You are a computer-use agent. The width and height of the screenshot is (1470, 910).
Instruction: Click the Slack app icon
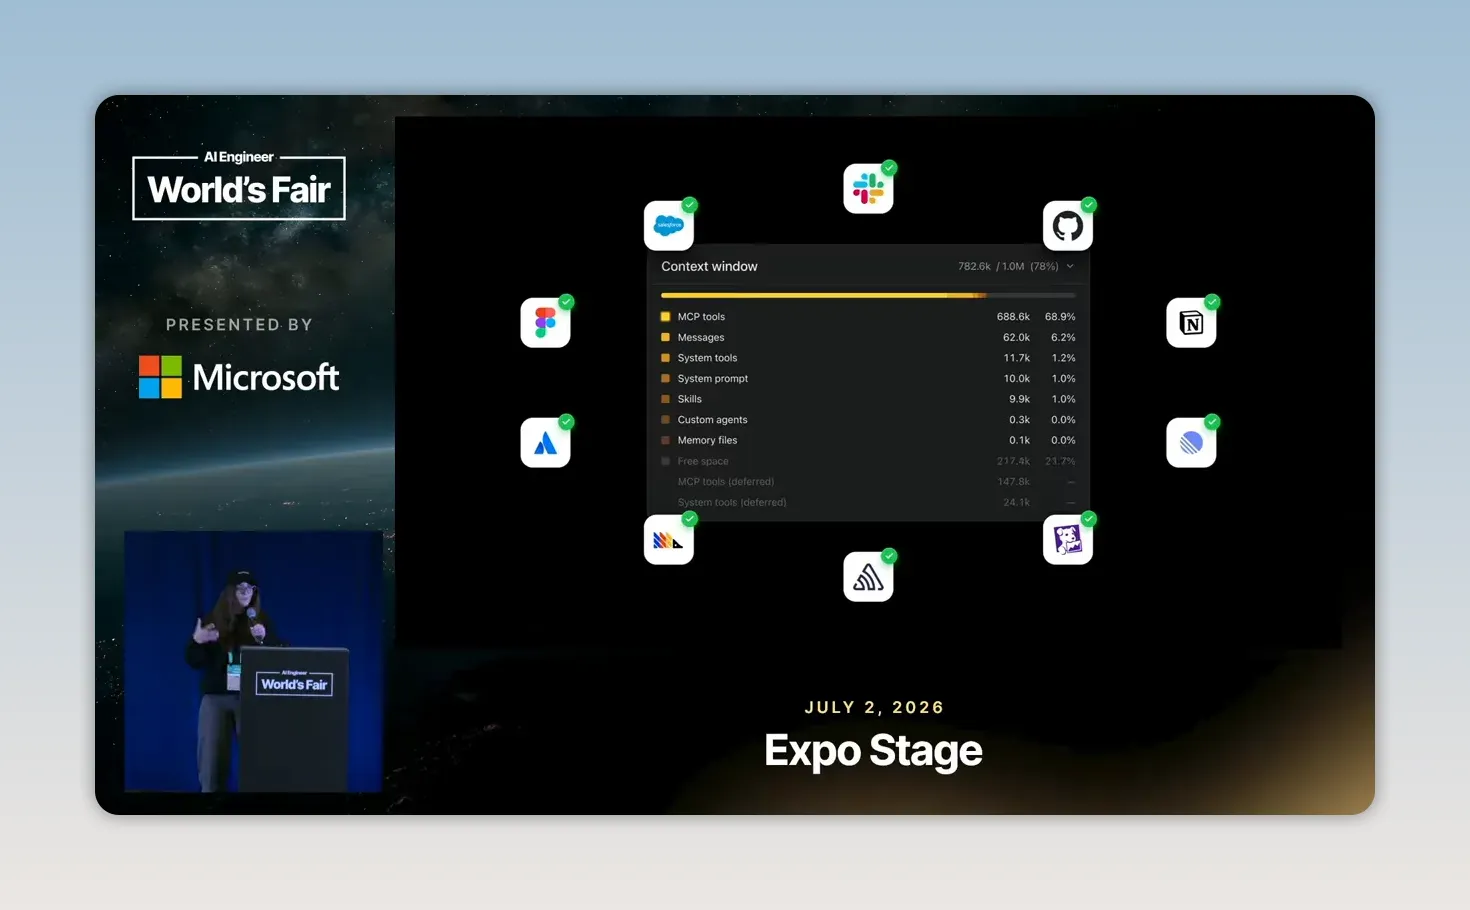click(x=868, y=189)
